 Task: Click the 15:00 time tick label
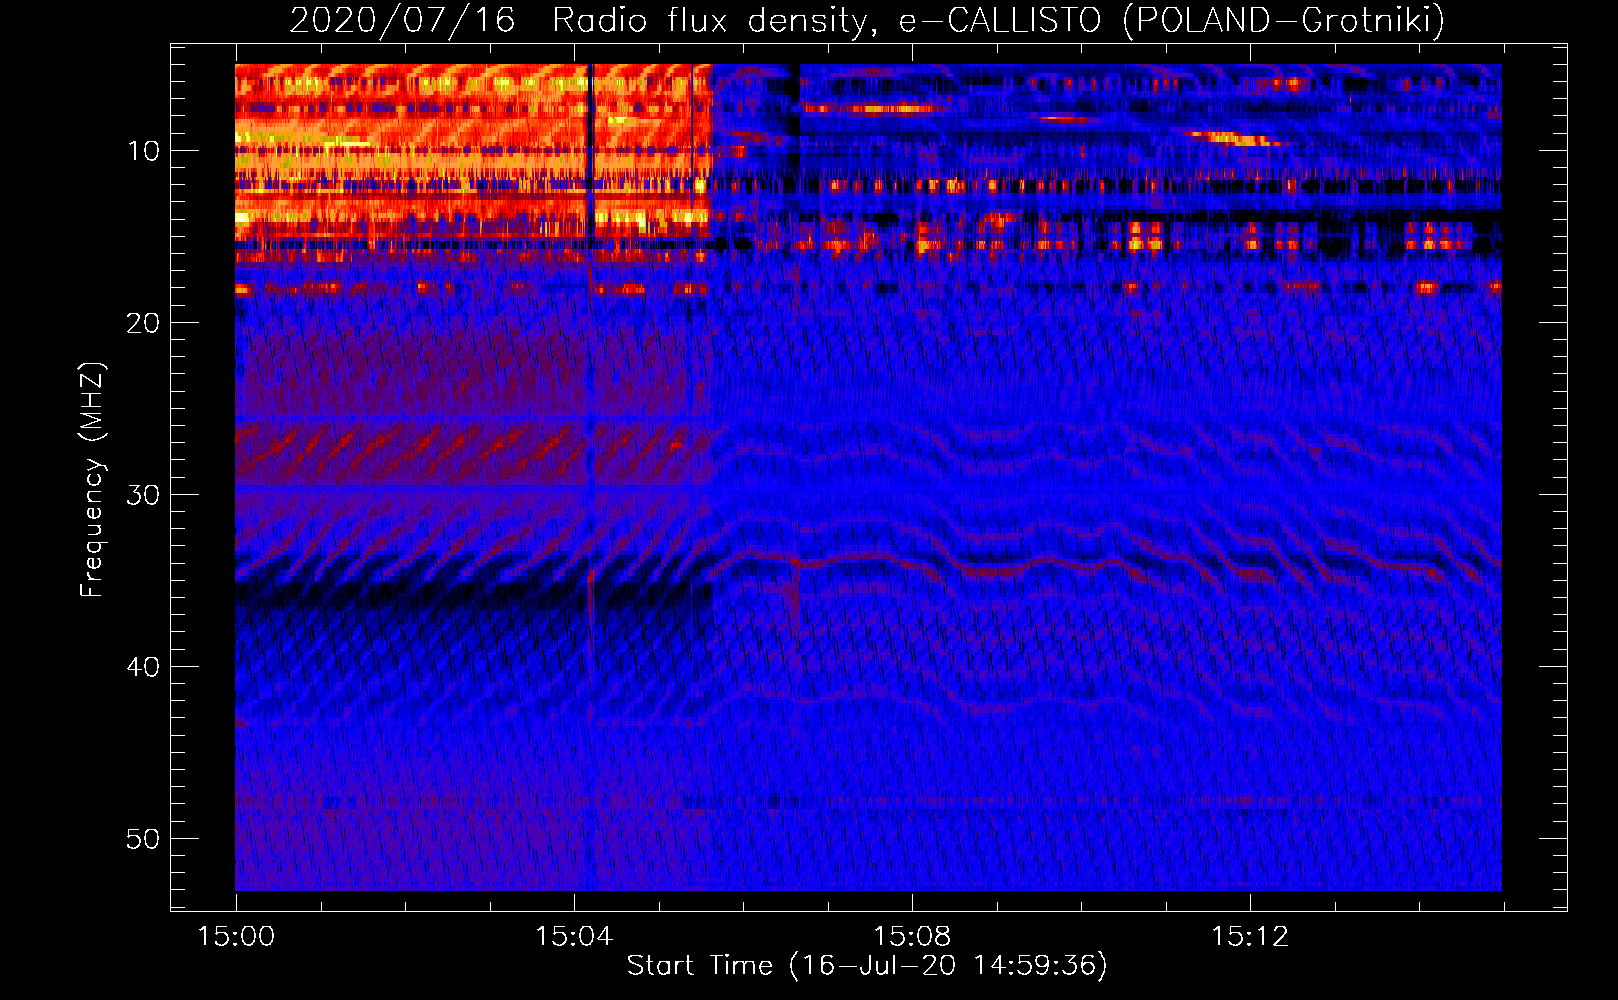coord(236,937)
